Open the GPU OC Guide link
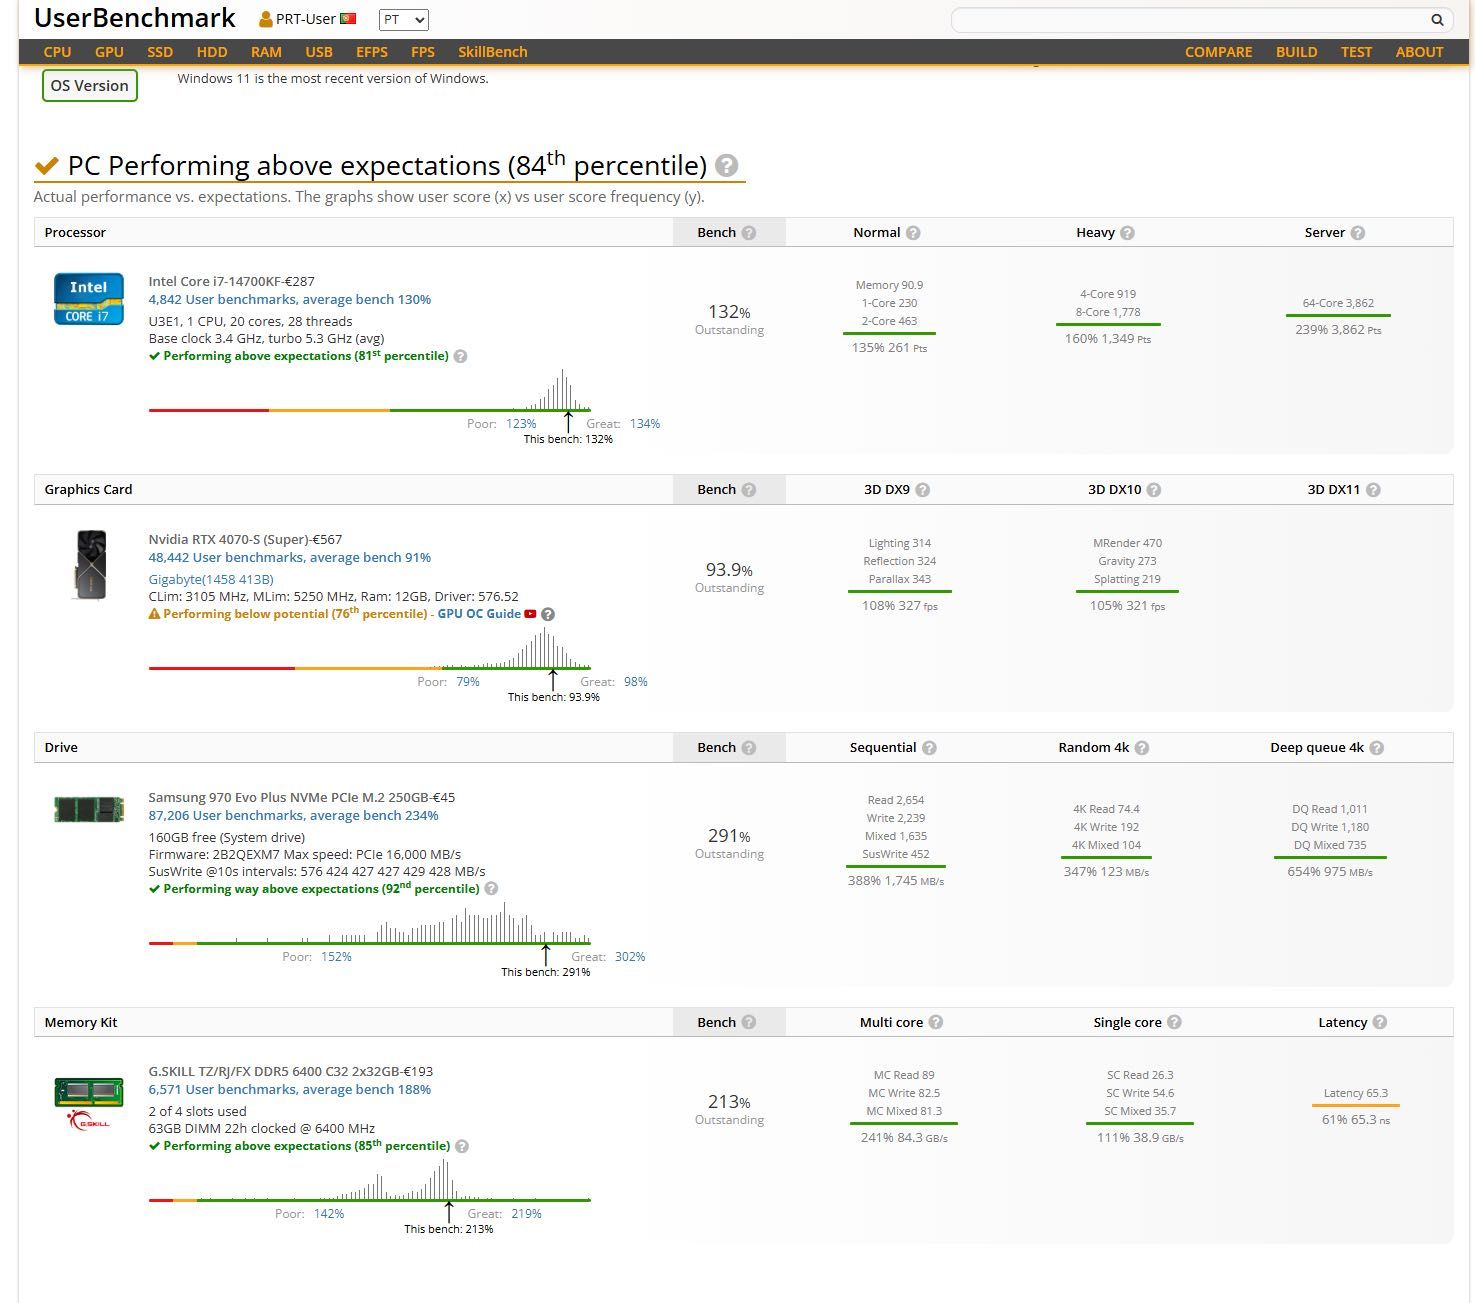Screen dimensions: 1475x1303 pyautogui.click(x=479, y=614)
